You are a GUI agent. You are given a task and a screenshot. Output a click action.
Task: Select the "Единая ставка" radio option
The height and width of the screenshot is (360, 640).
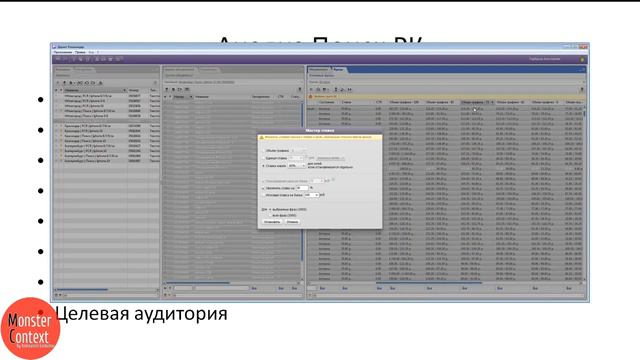point(264,158)
